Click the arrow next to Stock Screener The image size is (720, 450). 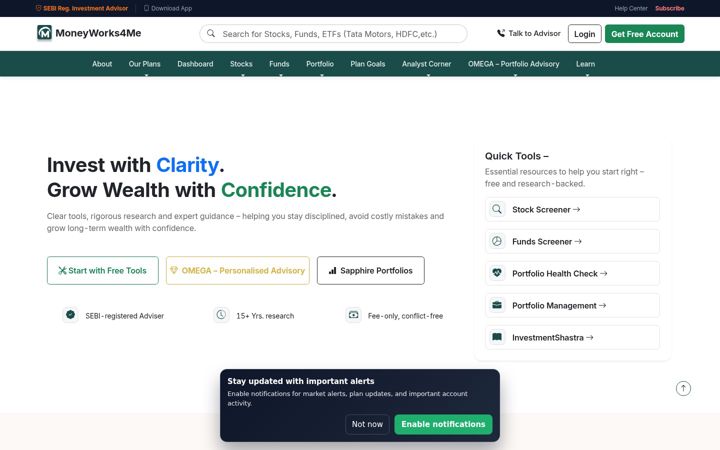576,209
